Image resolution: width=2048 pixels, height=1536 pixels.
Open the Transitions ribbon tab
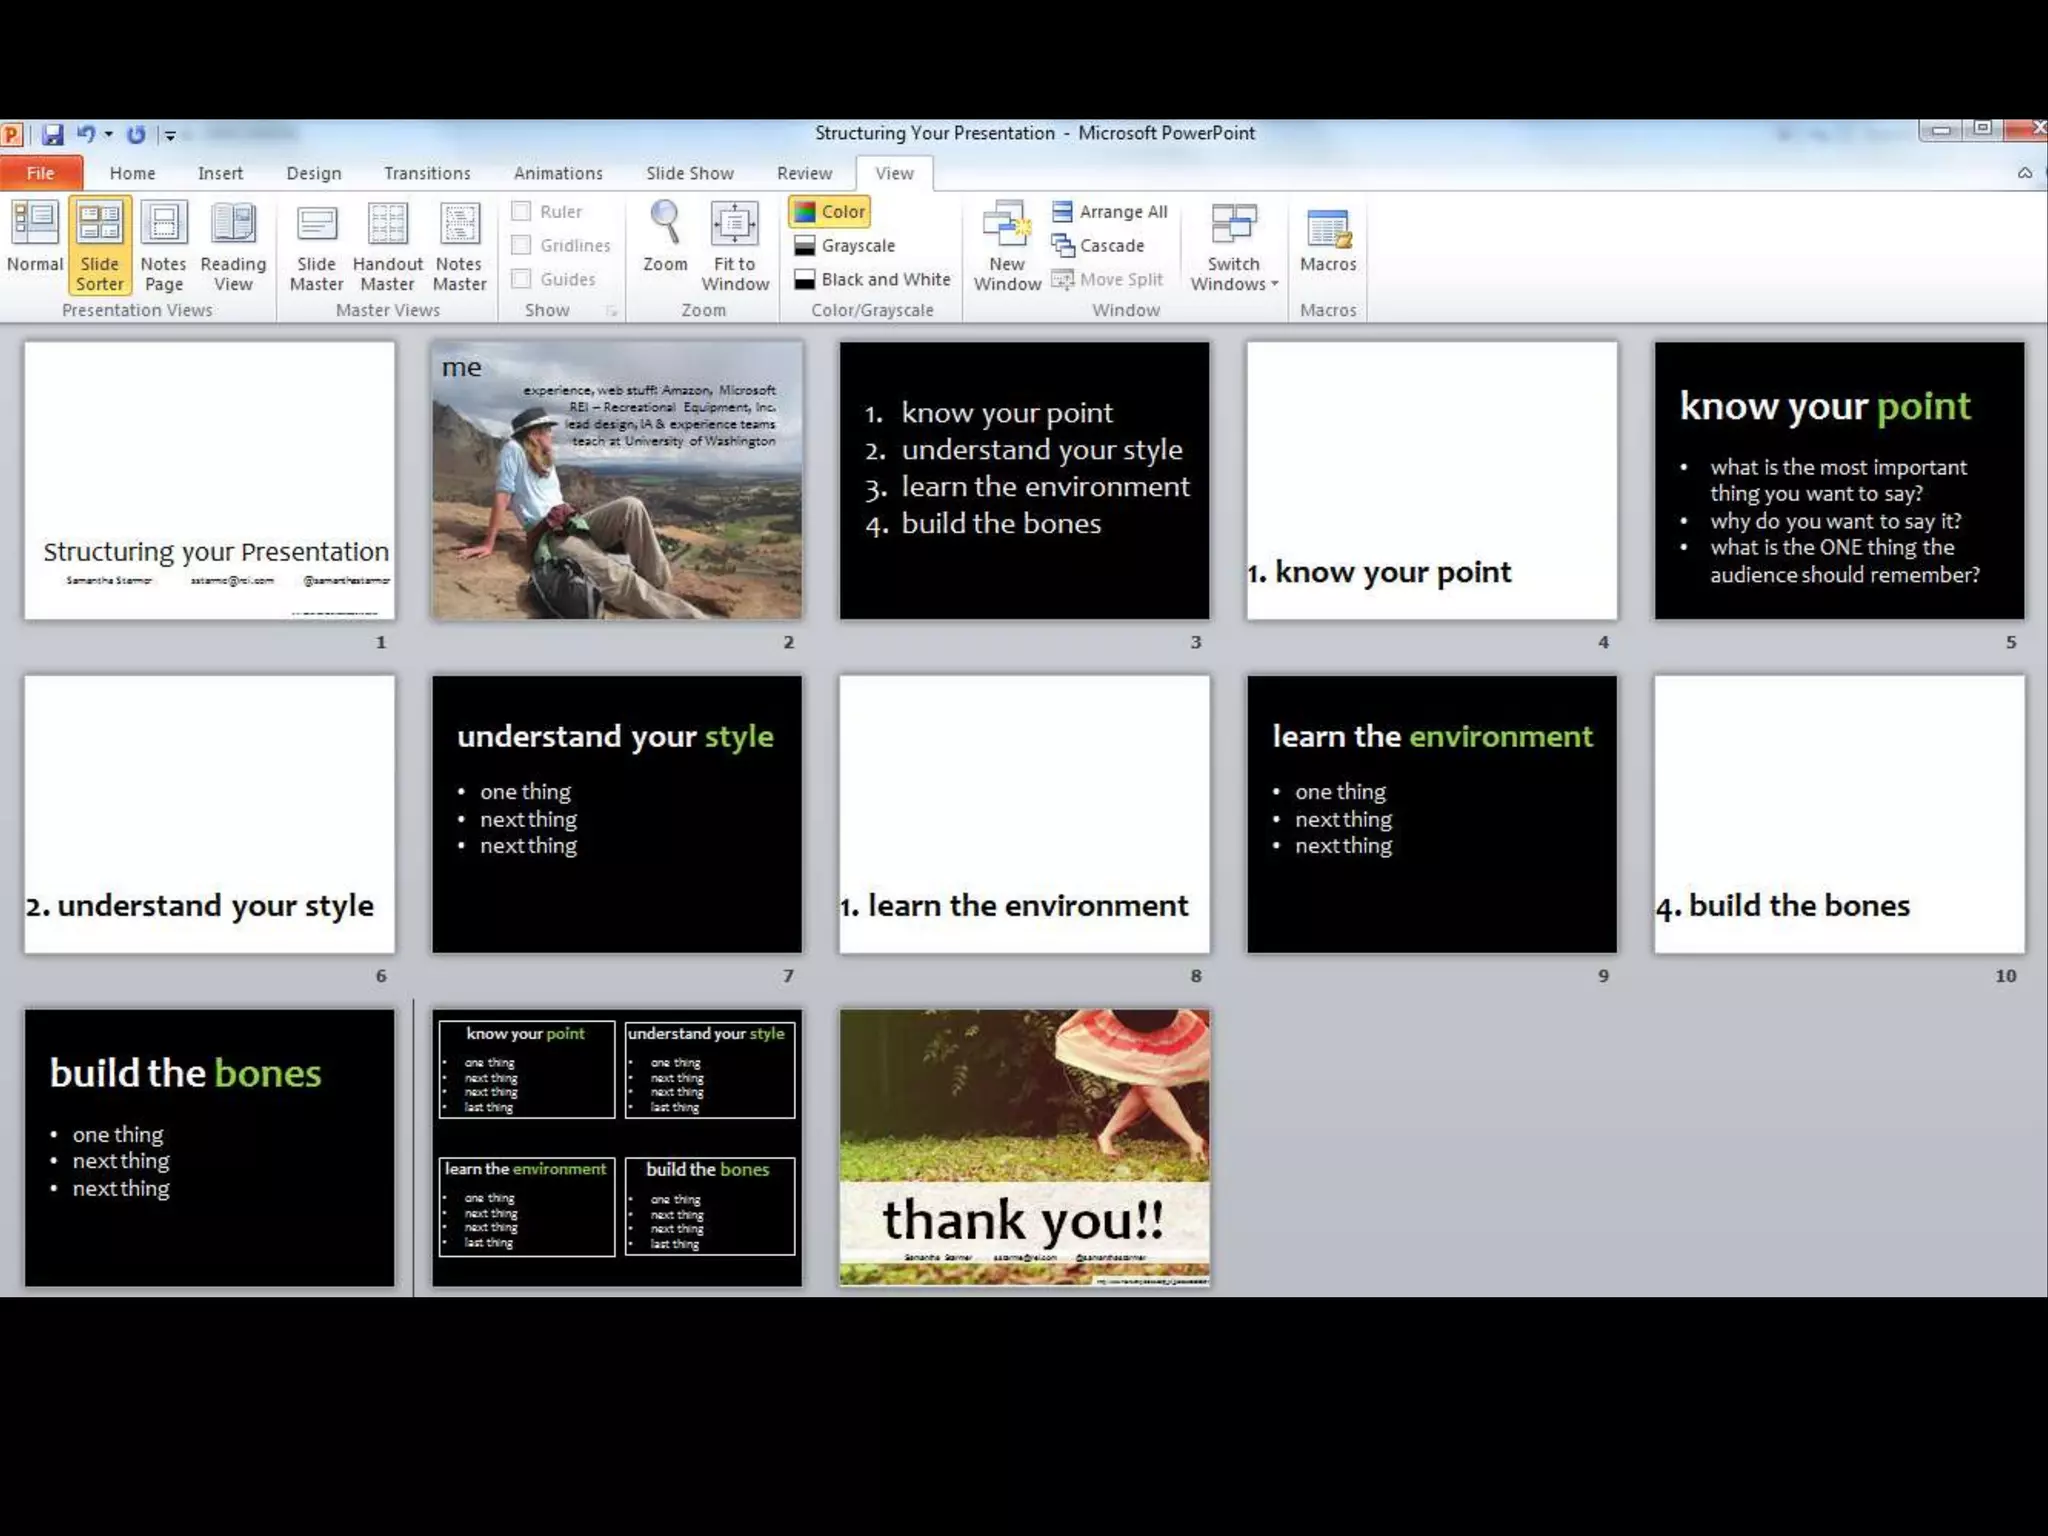[x=427, y=173]
